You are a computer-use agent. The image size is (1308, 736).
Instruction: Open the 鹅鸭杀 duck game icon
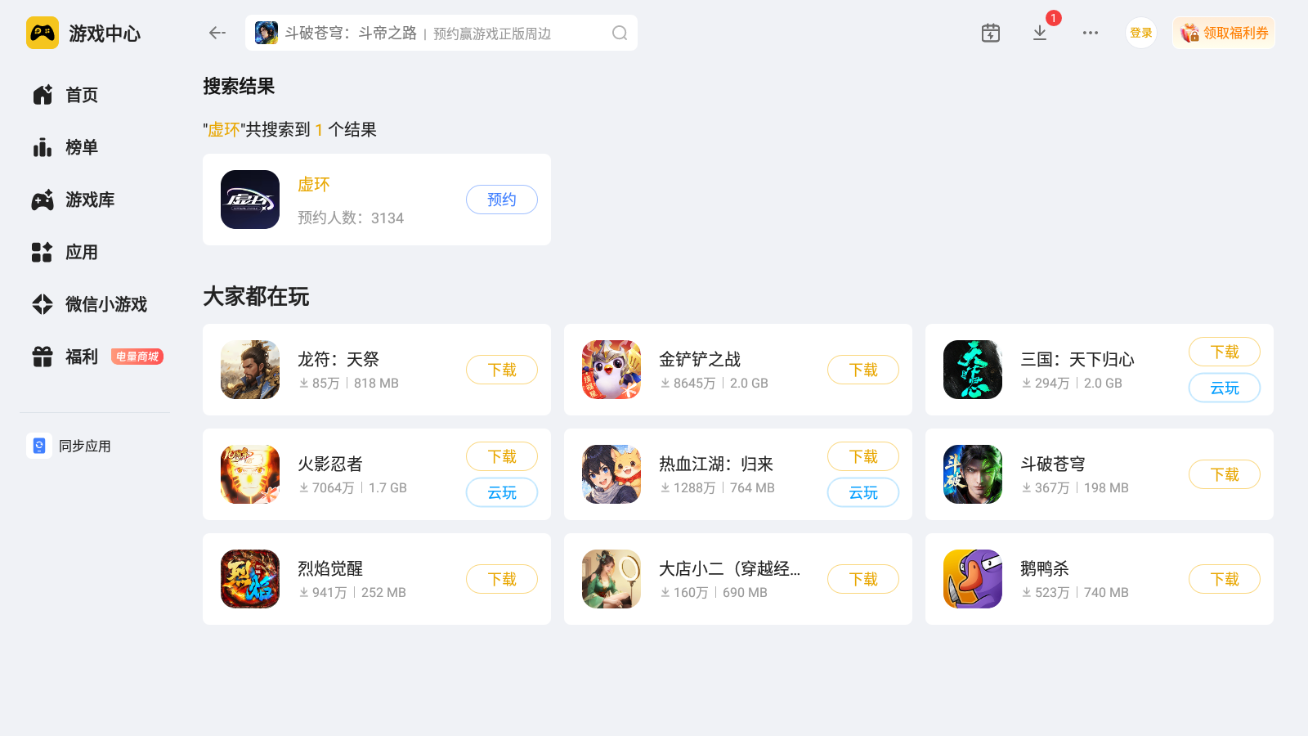point(972,579)
